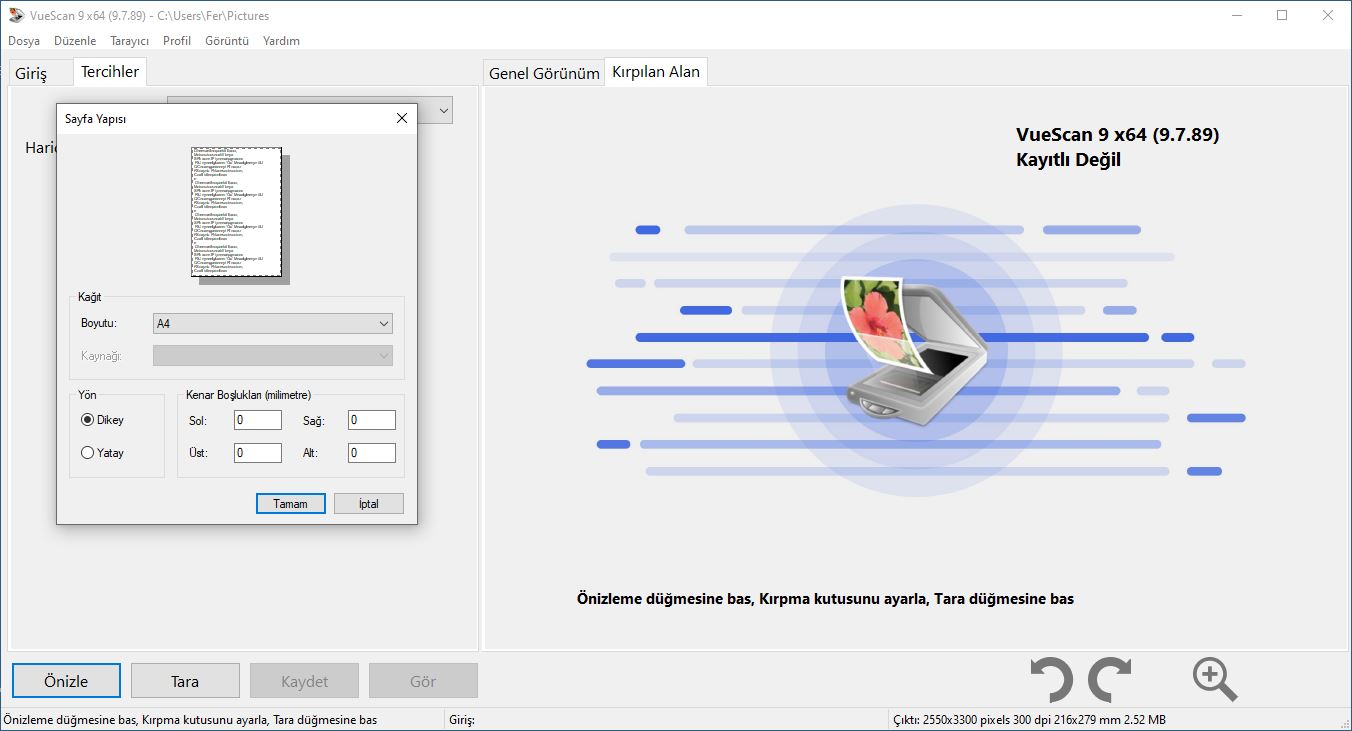Open the Dosya menu

(24, 41)
